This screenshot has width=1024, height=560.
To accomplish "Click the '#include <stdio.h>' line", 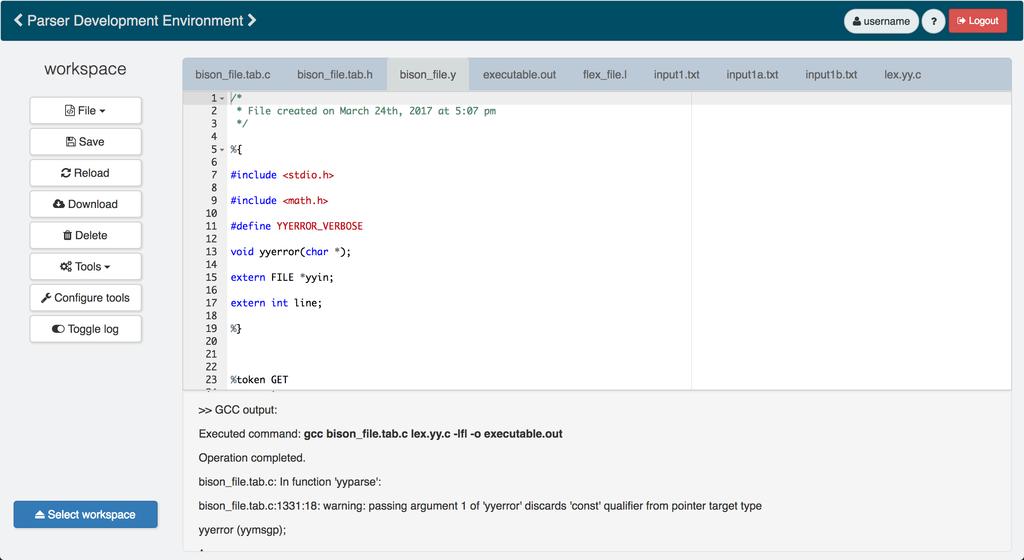I will click(282, 175).
